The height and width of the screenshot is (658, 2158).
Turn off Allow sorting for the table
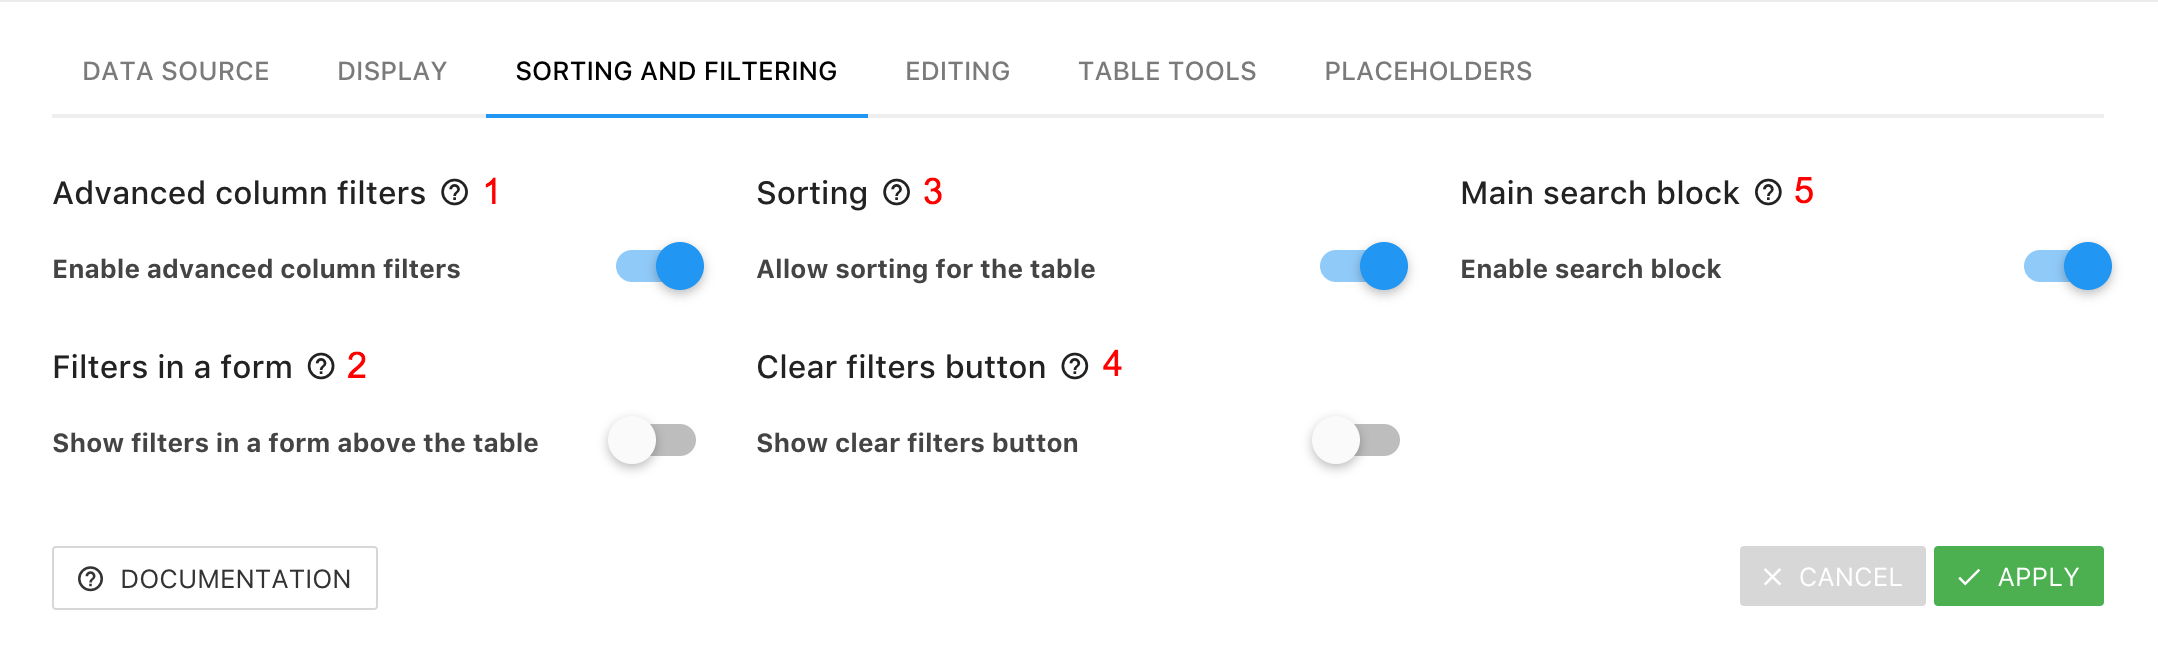(x=1364, y=266)
